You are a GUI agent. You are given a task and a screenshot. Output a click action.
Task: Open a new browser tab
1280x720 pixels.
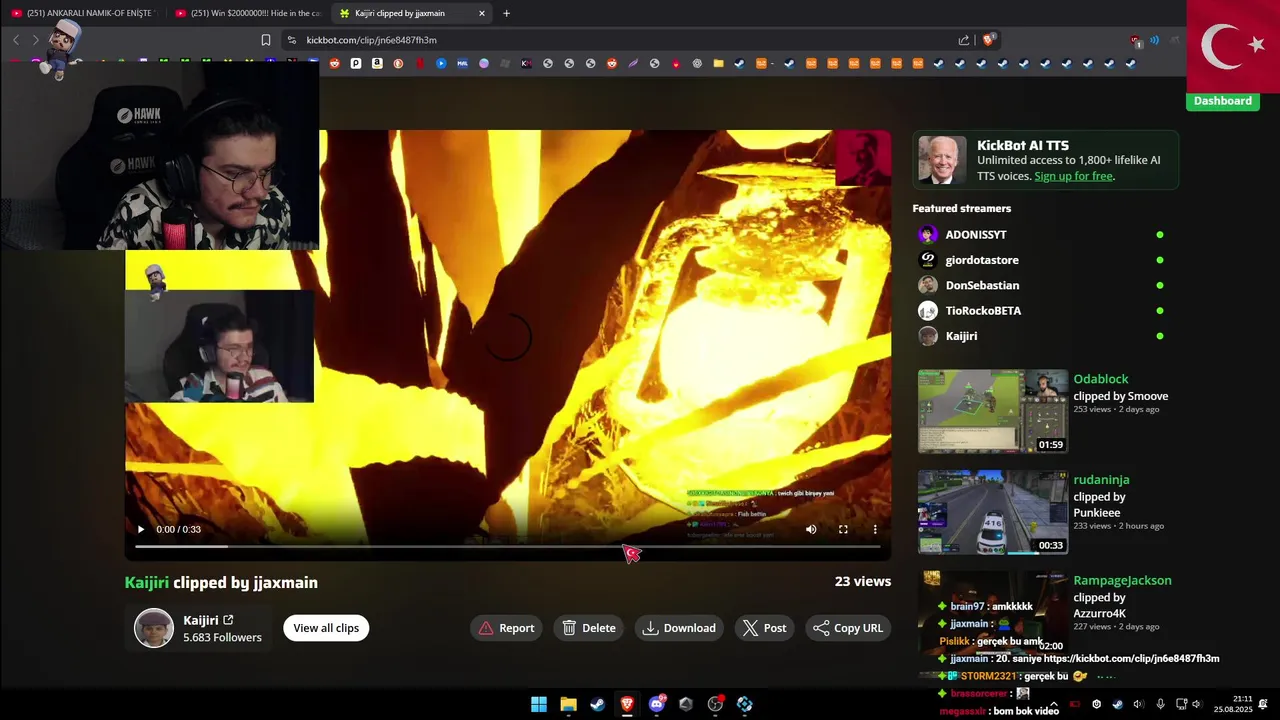[x=506, y=13]
